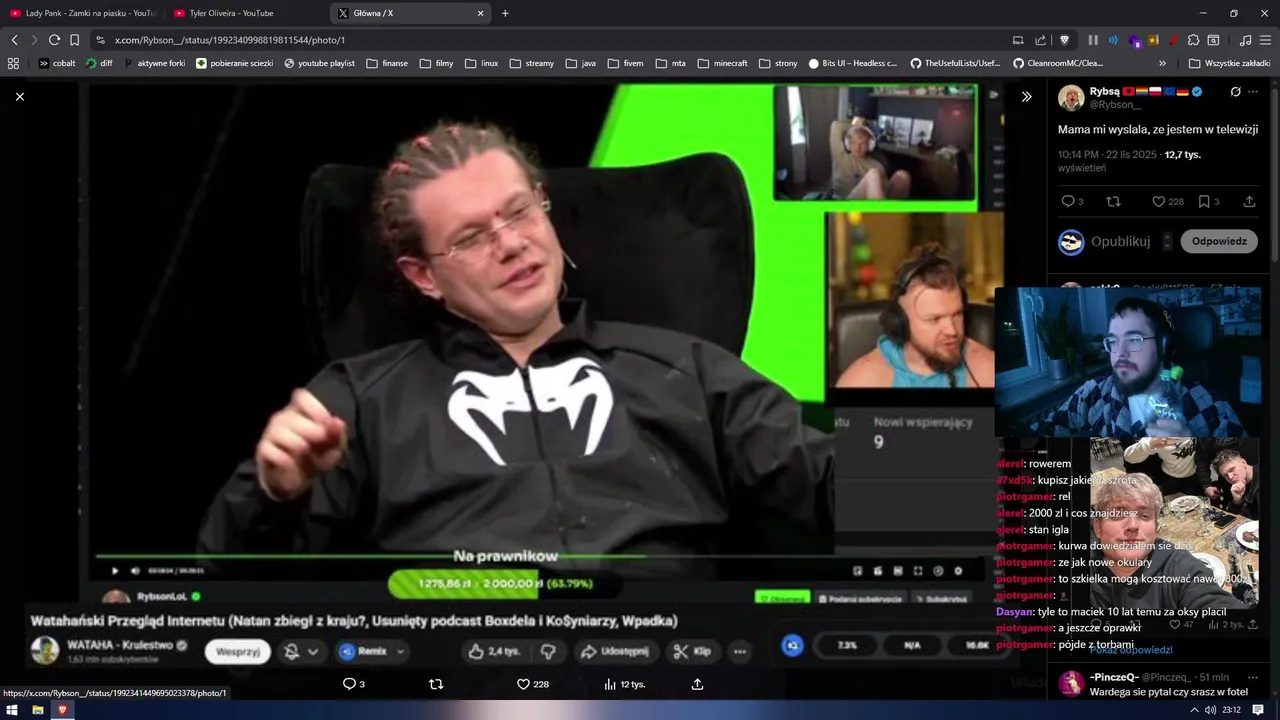Open the cobalt bookmark

point(57,63)
